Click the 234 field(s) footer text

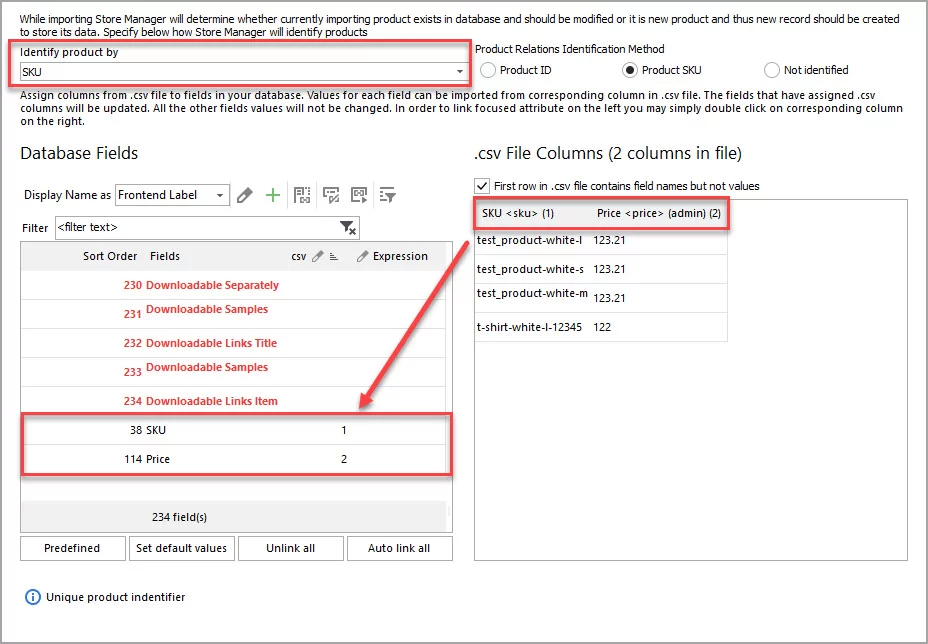coord(179,517)
